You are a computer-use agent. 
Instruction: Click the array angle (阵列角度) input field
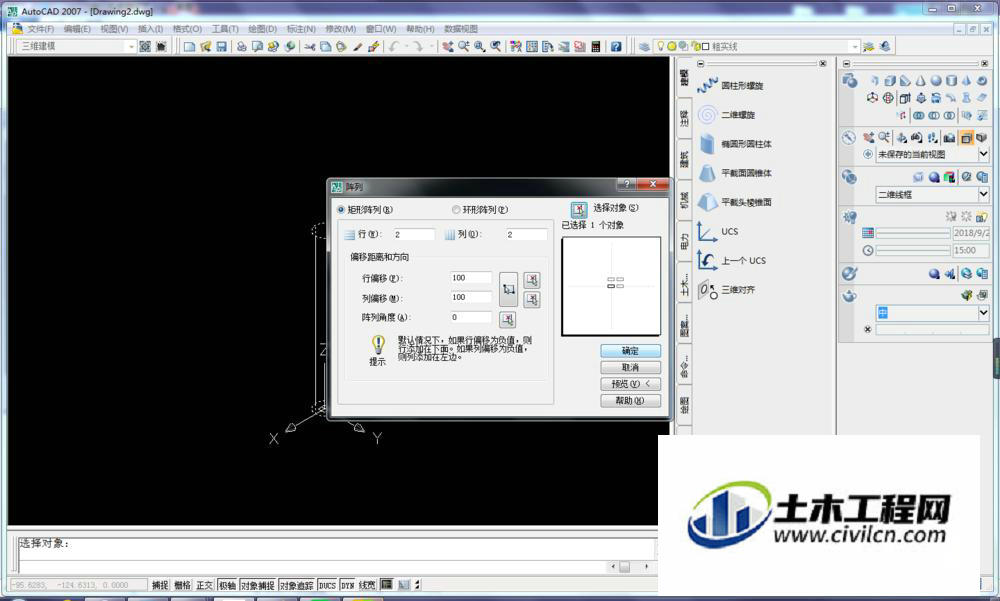(471, 317)
